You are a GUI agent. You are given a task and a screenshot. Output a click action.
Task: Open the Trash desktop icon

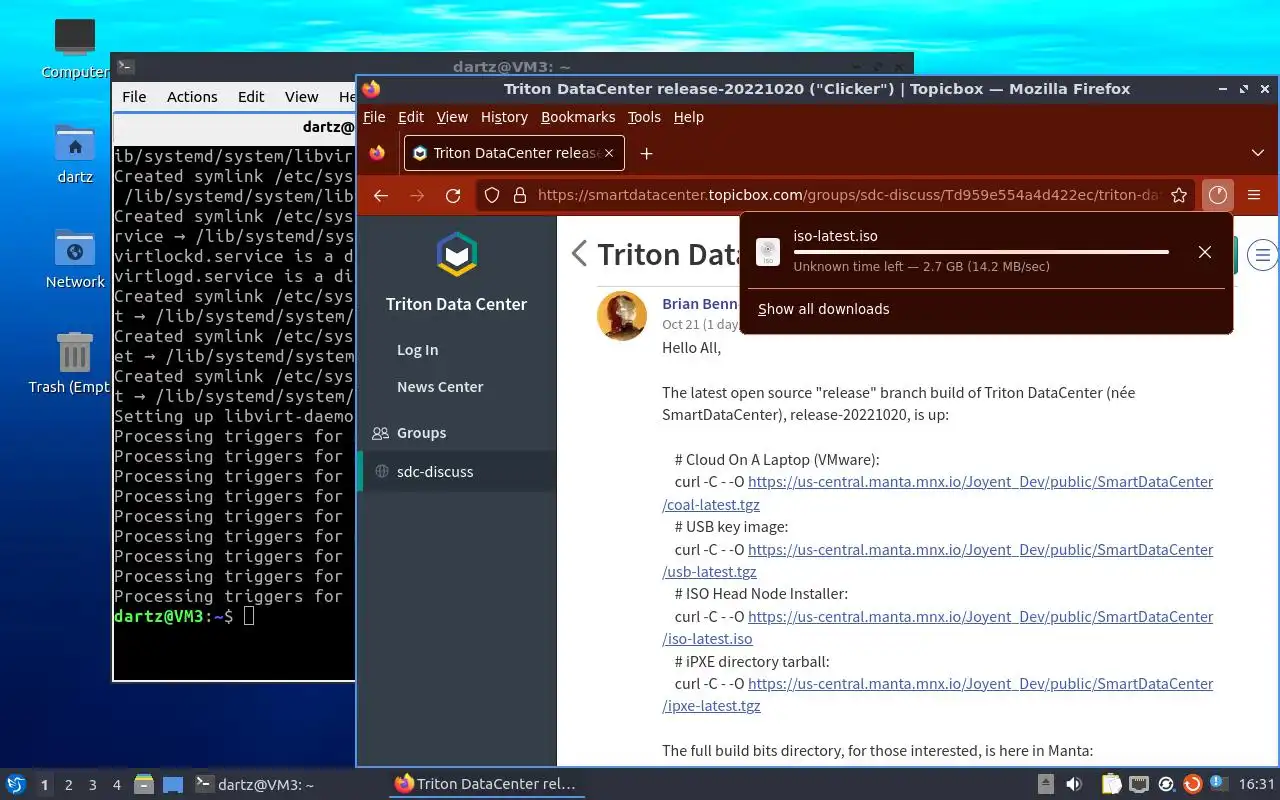[74, 364]
